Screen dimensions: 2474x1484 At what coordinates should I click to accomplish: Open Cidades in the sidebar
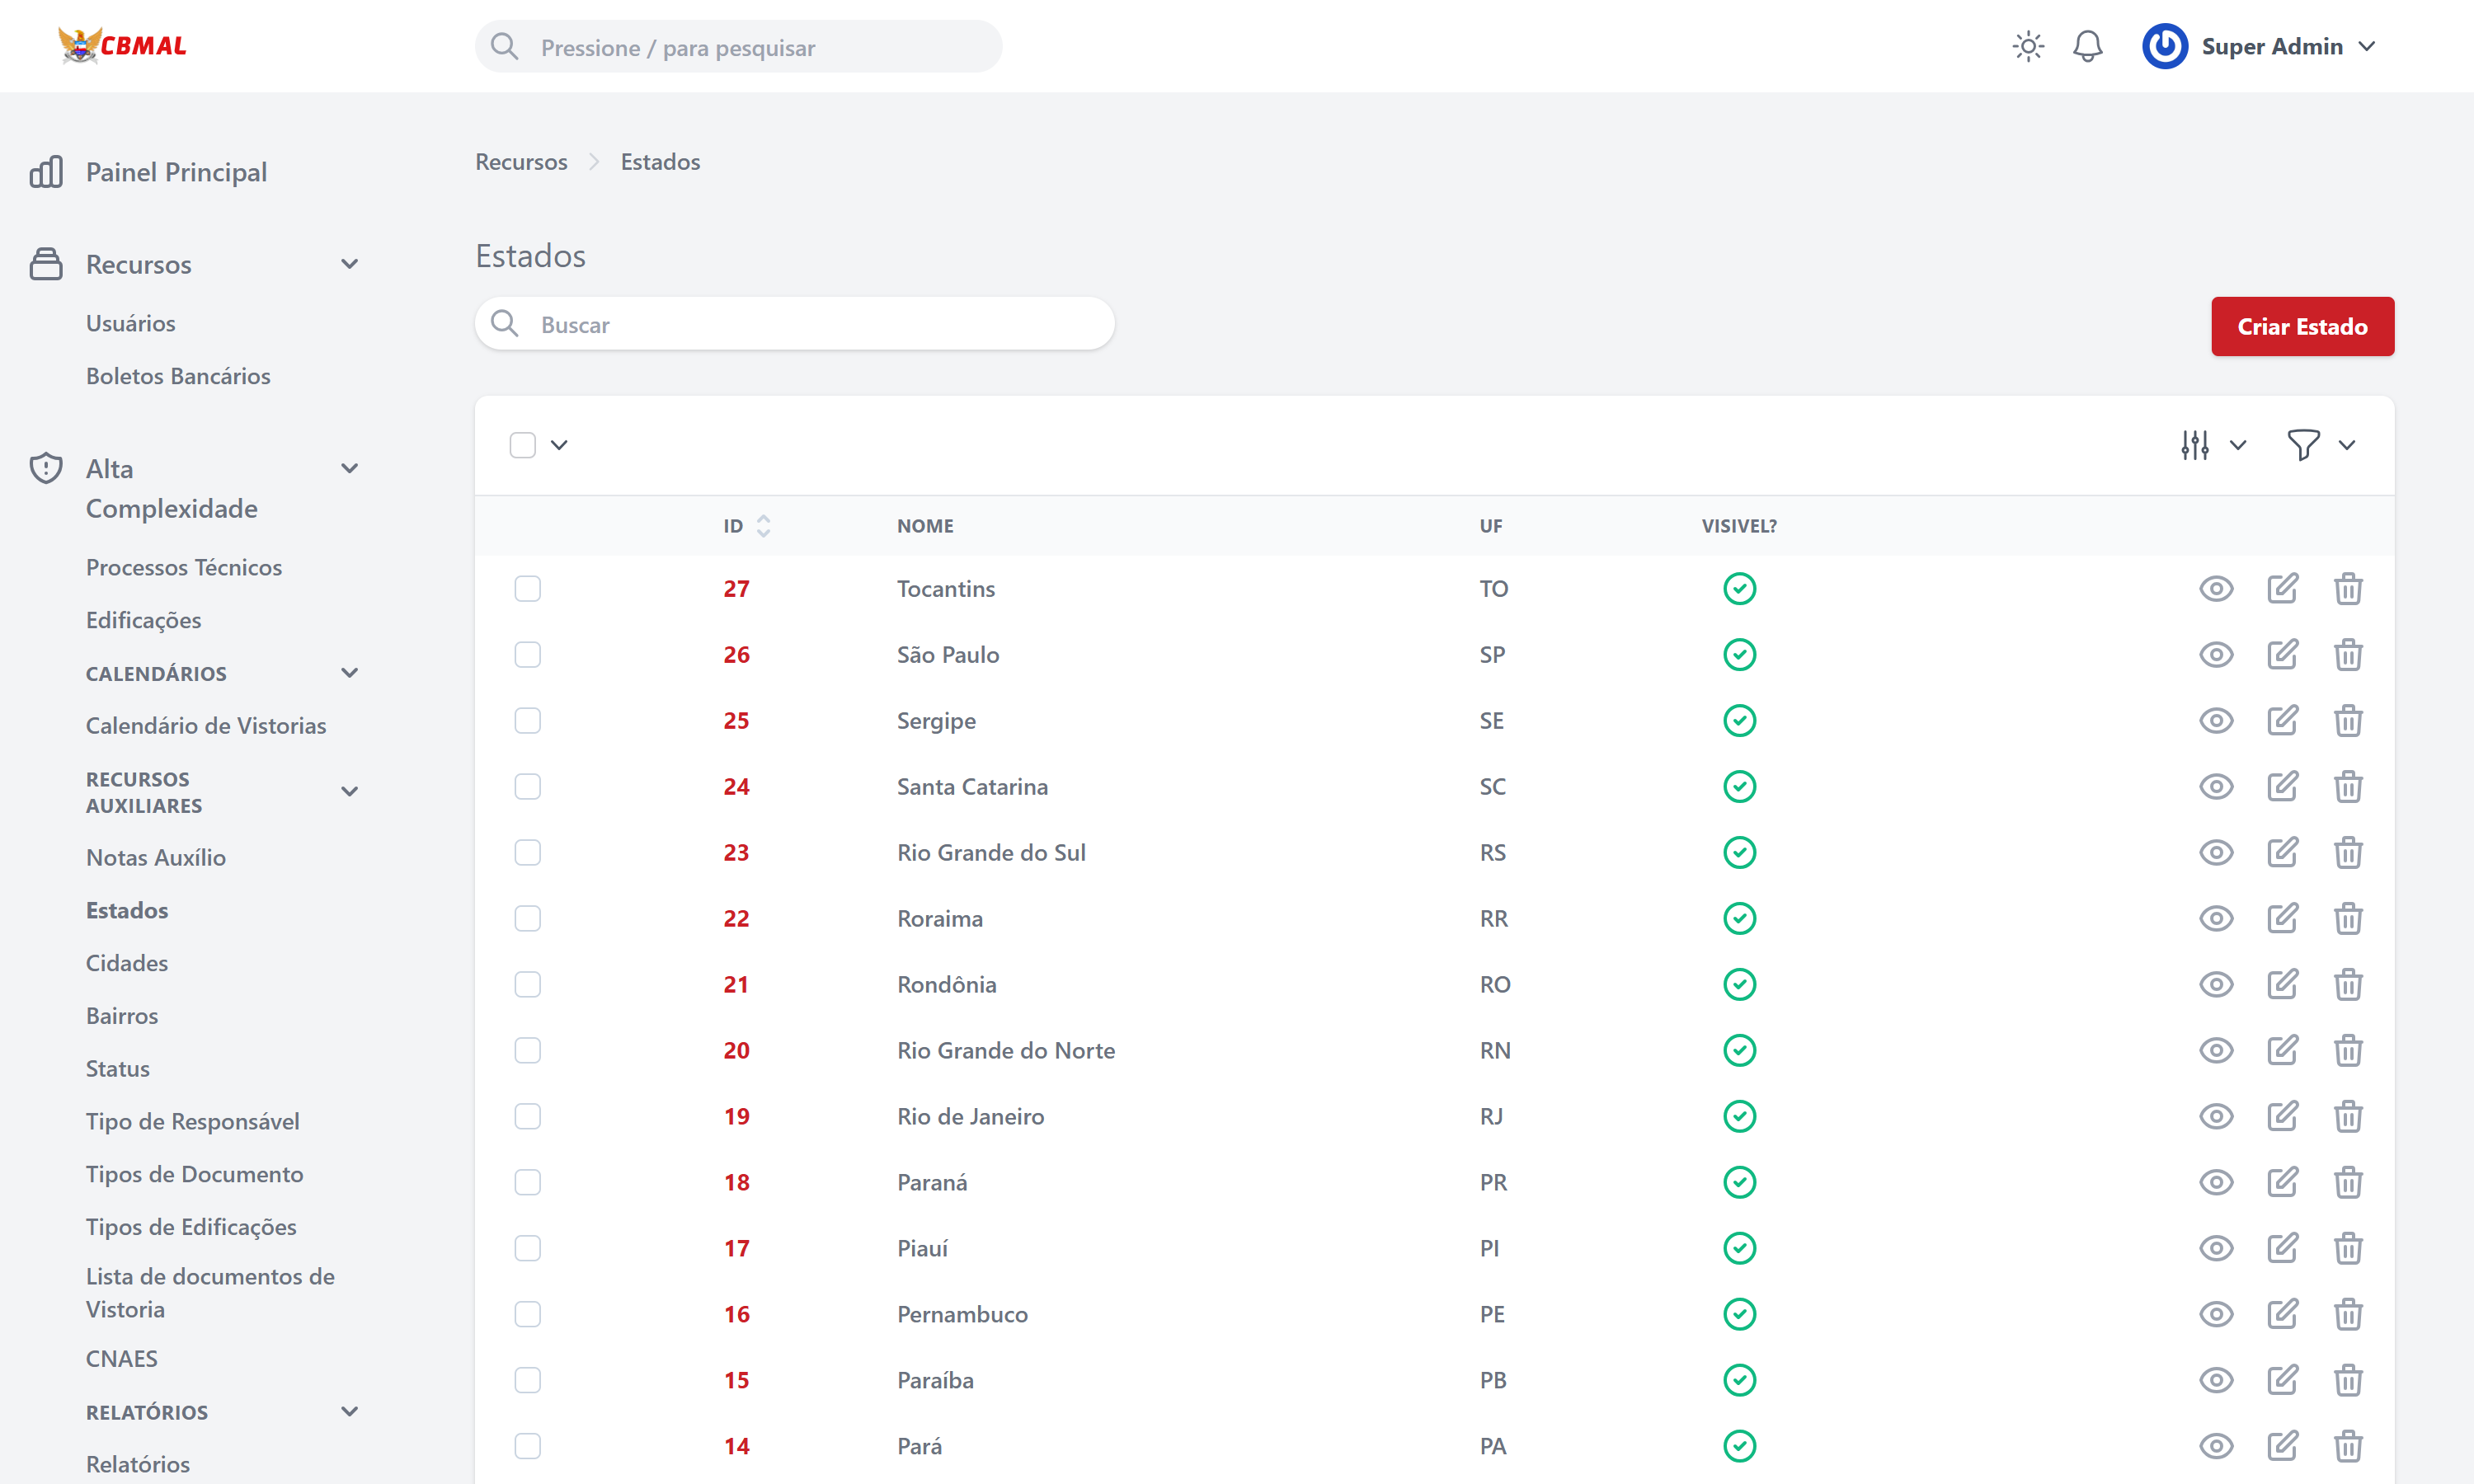[x=127, y=963]
